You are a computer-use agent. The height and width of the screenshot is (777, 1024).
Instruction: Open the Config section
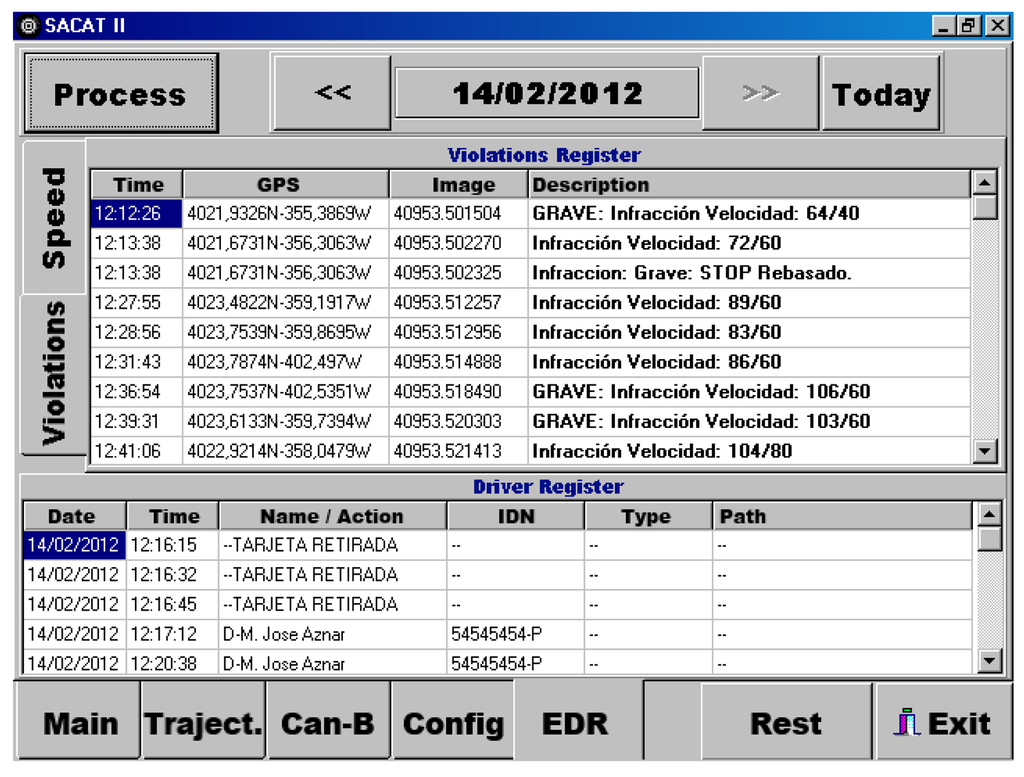453,723
